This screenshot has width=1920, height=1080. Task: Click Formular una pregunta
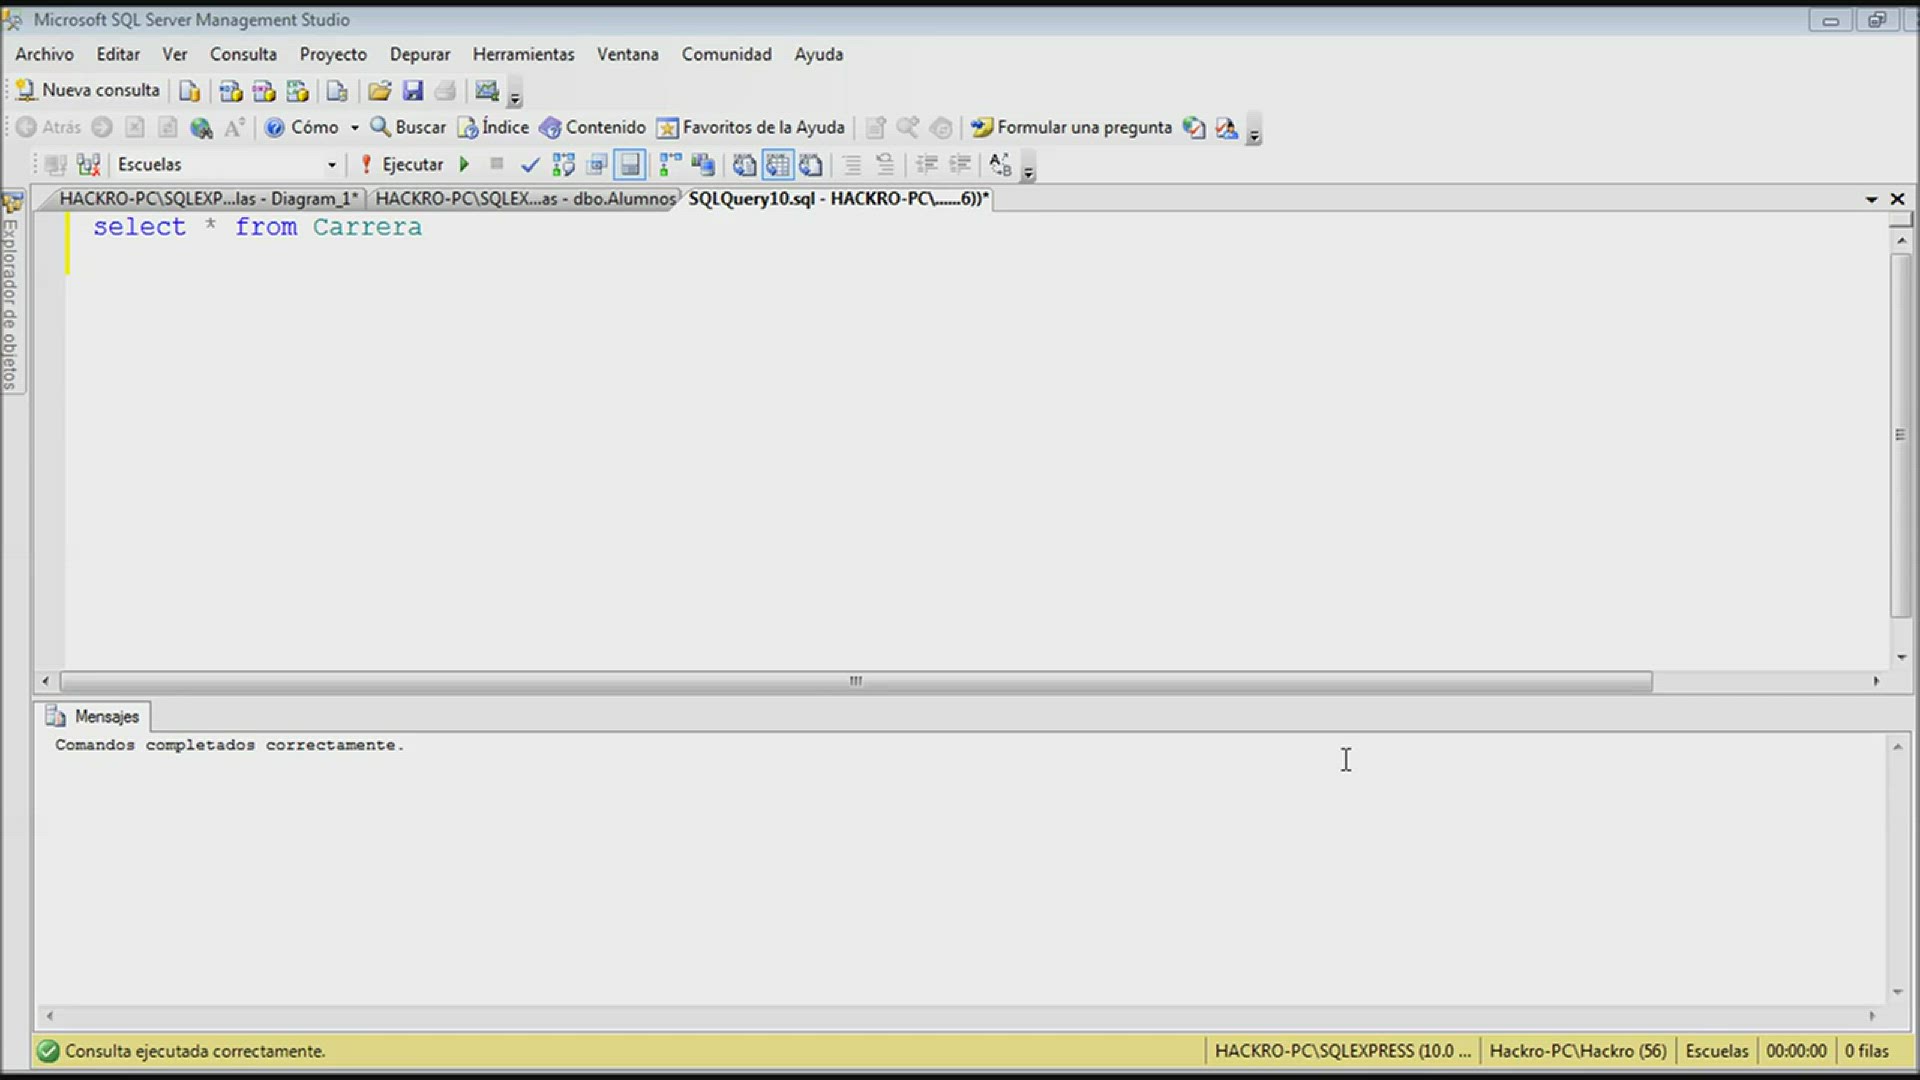(1071, 128)
